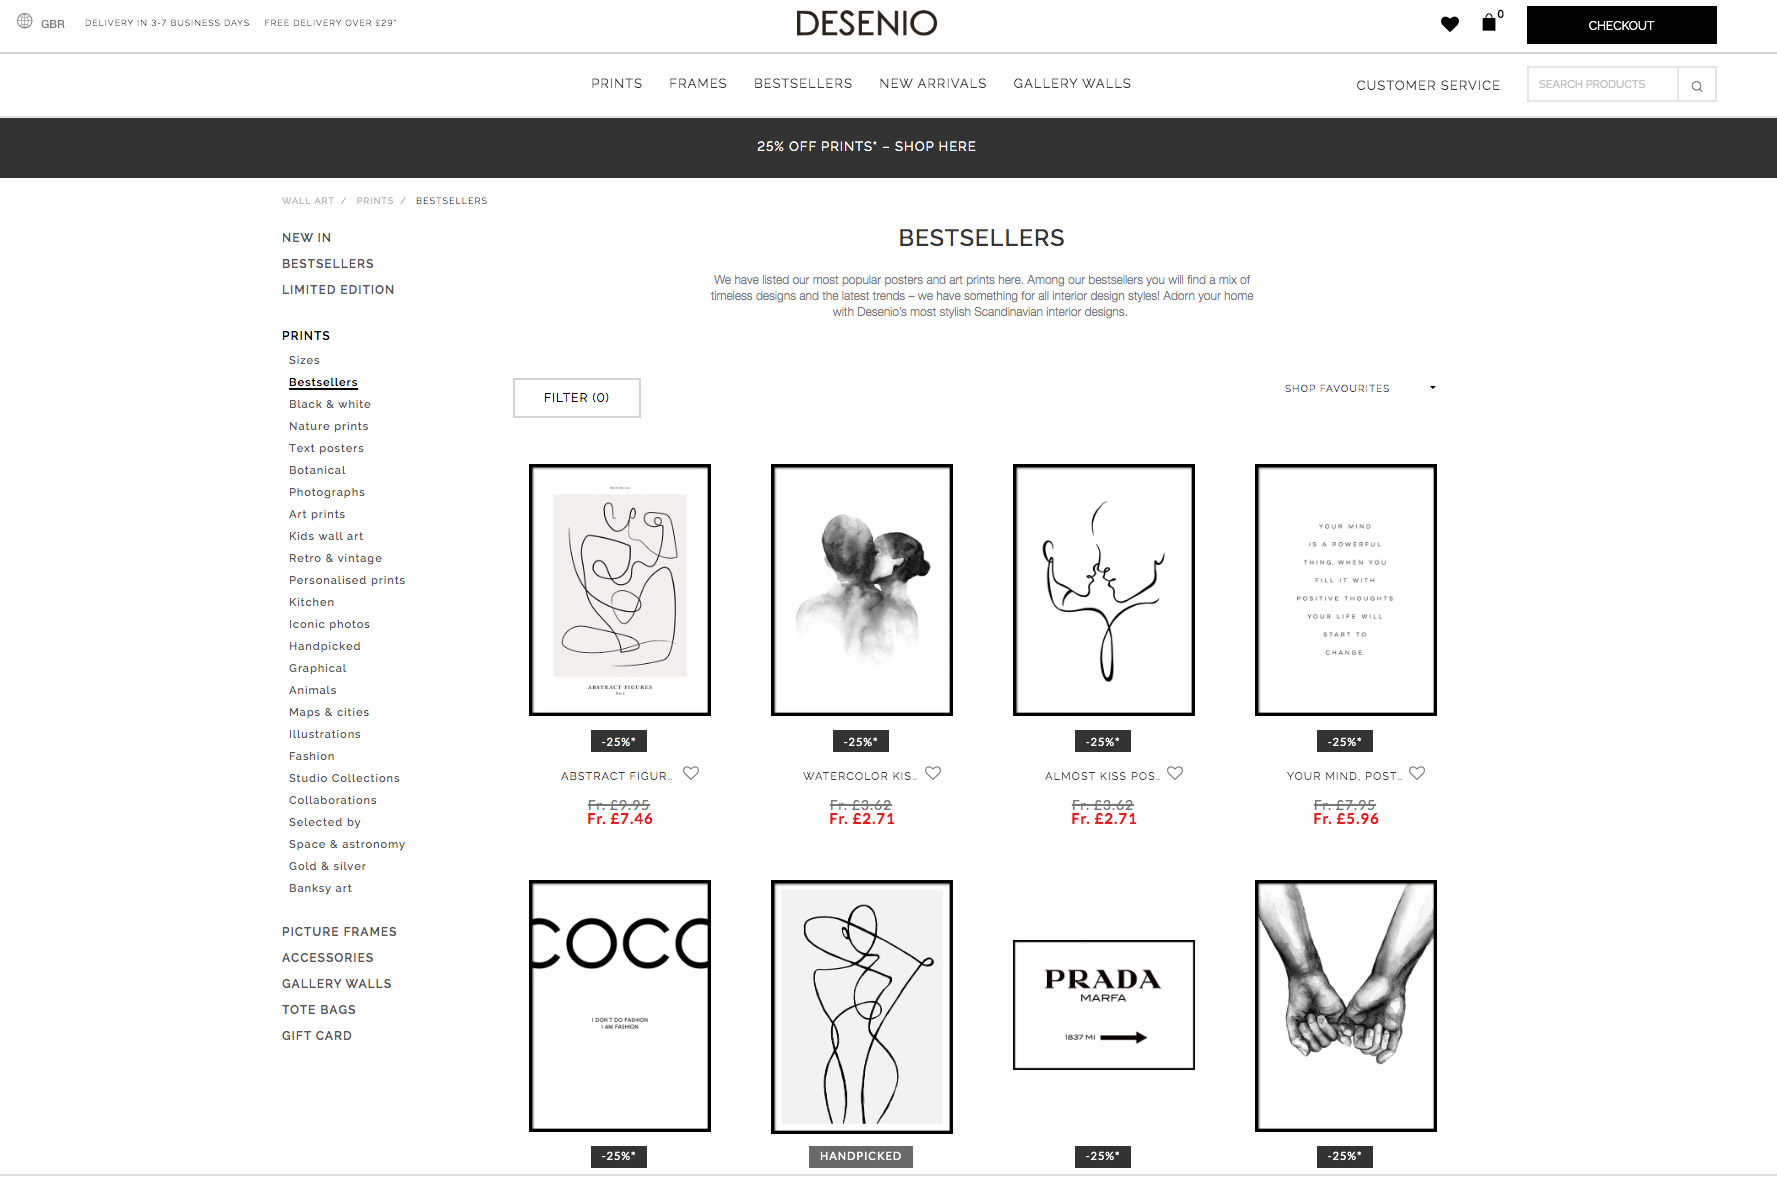Image resolution: width=1777 pixels, height=1178 pixels.
Task: Open Customer Service page
Action: [1427, 86]
